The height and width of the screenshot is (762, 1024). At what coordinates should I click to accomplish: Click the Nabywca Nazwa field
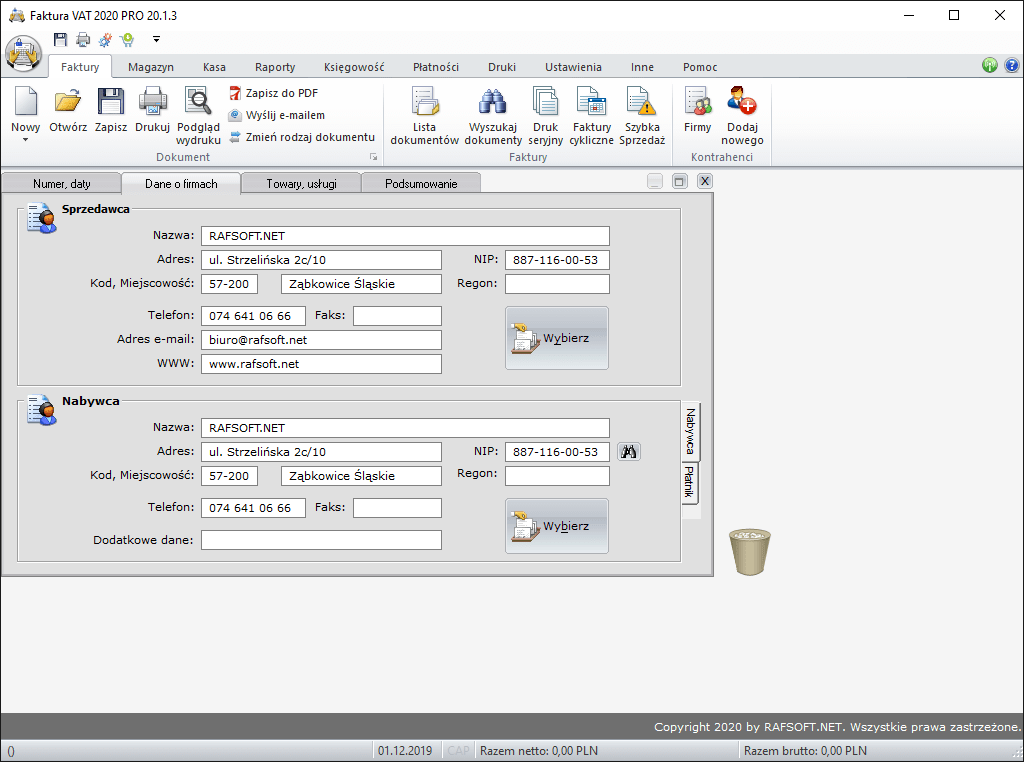tap(405, 428)
